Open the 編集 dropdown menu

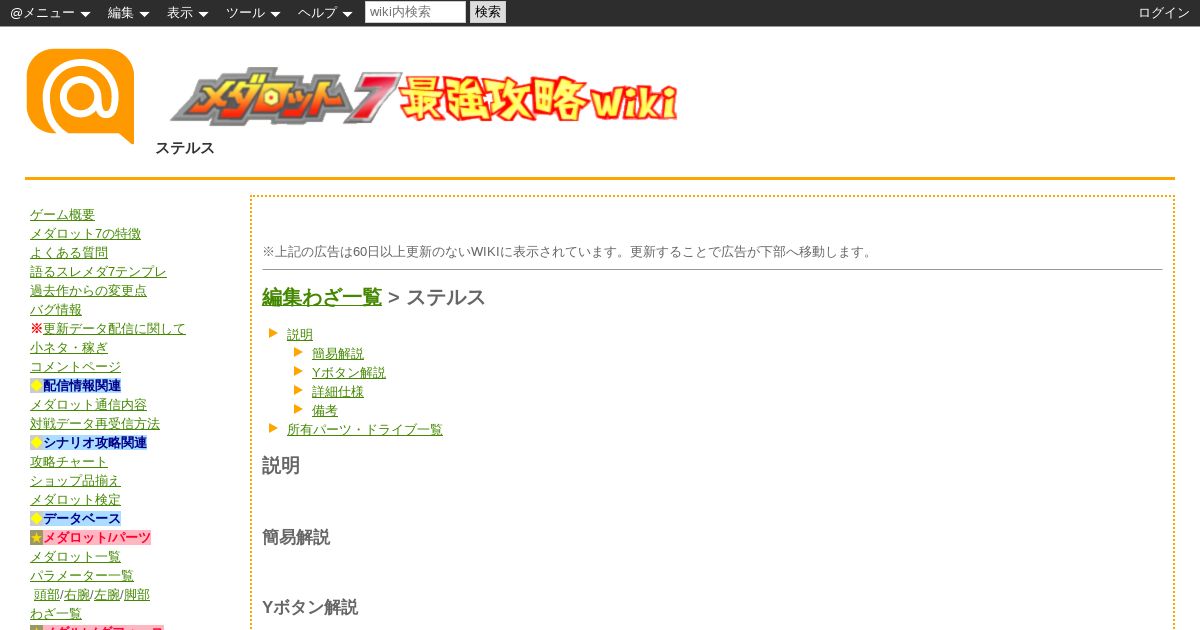pyautogui.click(x=128, y=13)
